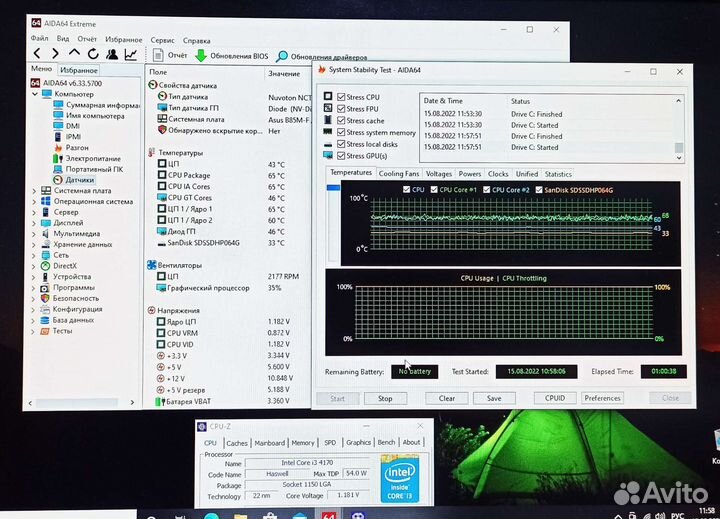Switch to the Memory tab in CPU-Z
The width and height of the screenshot is (720, 519).
click(303, 443)
